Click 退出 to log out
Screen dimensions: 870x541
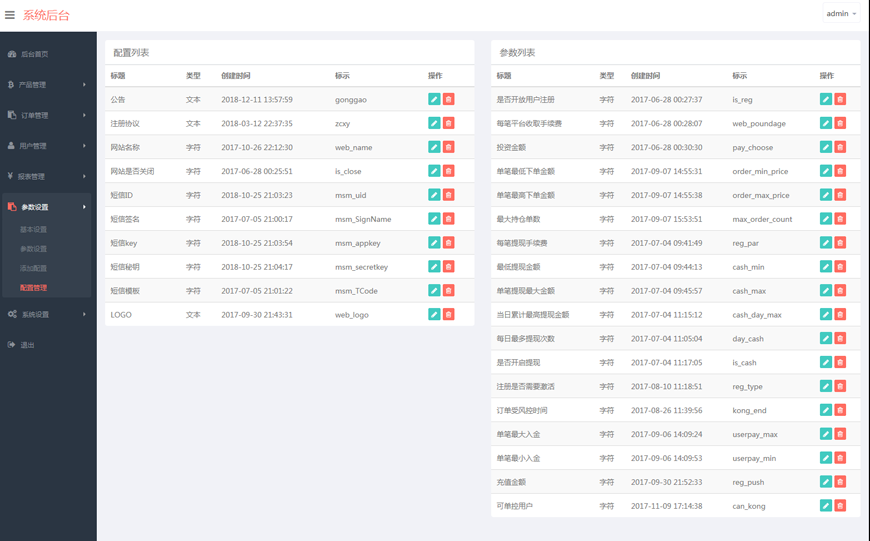click(28, 345)
